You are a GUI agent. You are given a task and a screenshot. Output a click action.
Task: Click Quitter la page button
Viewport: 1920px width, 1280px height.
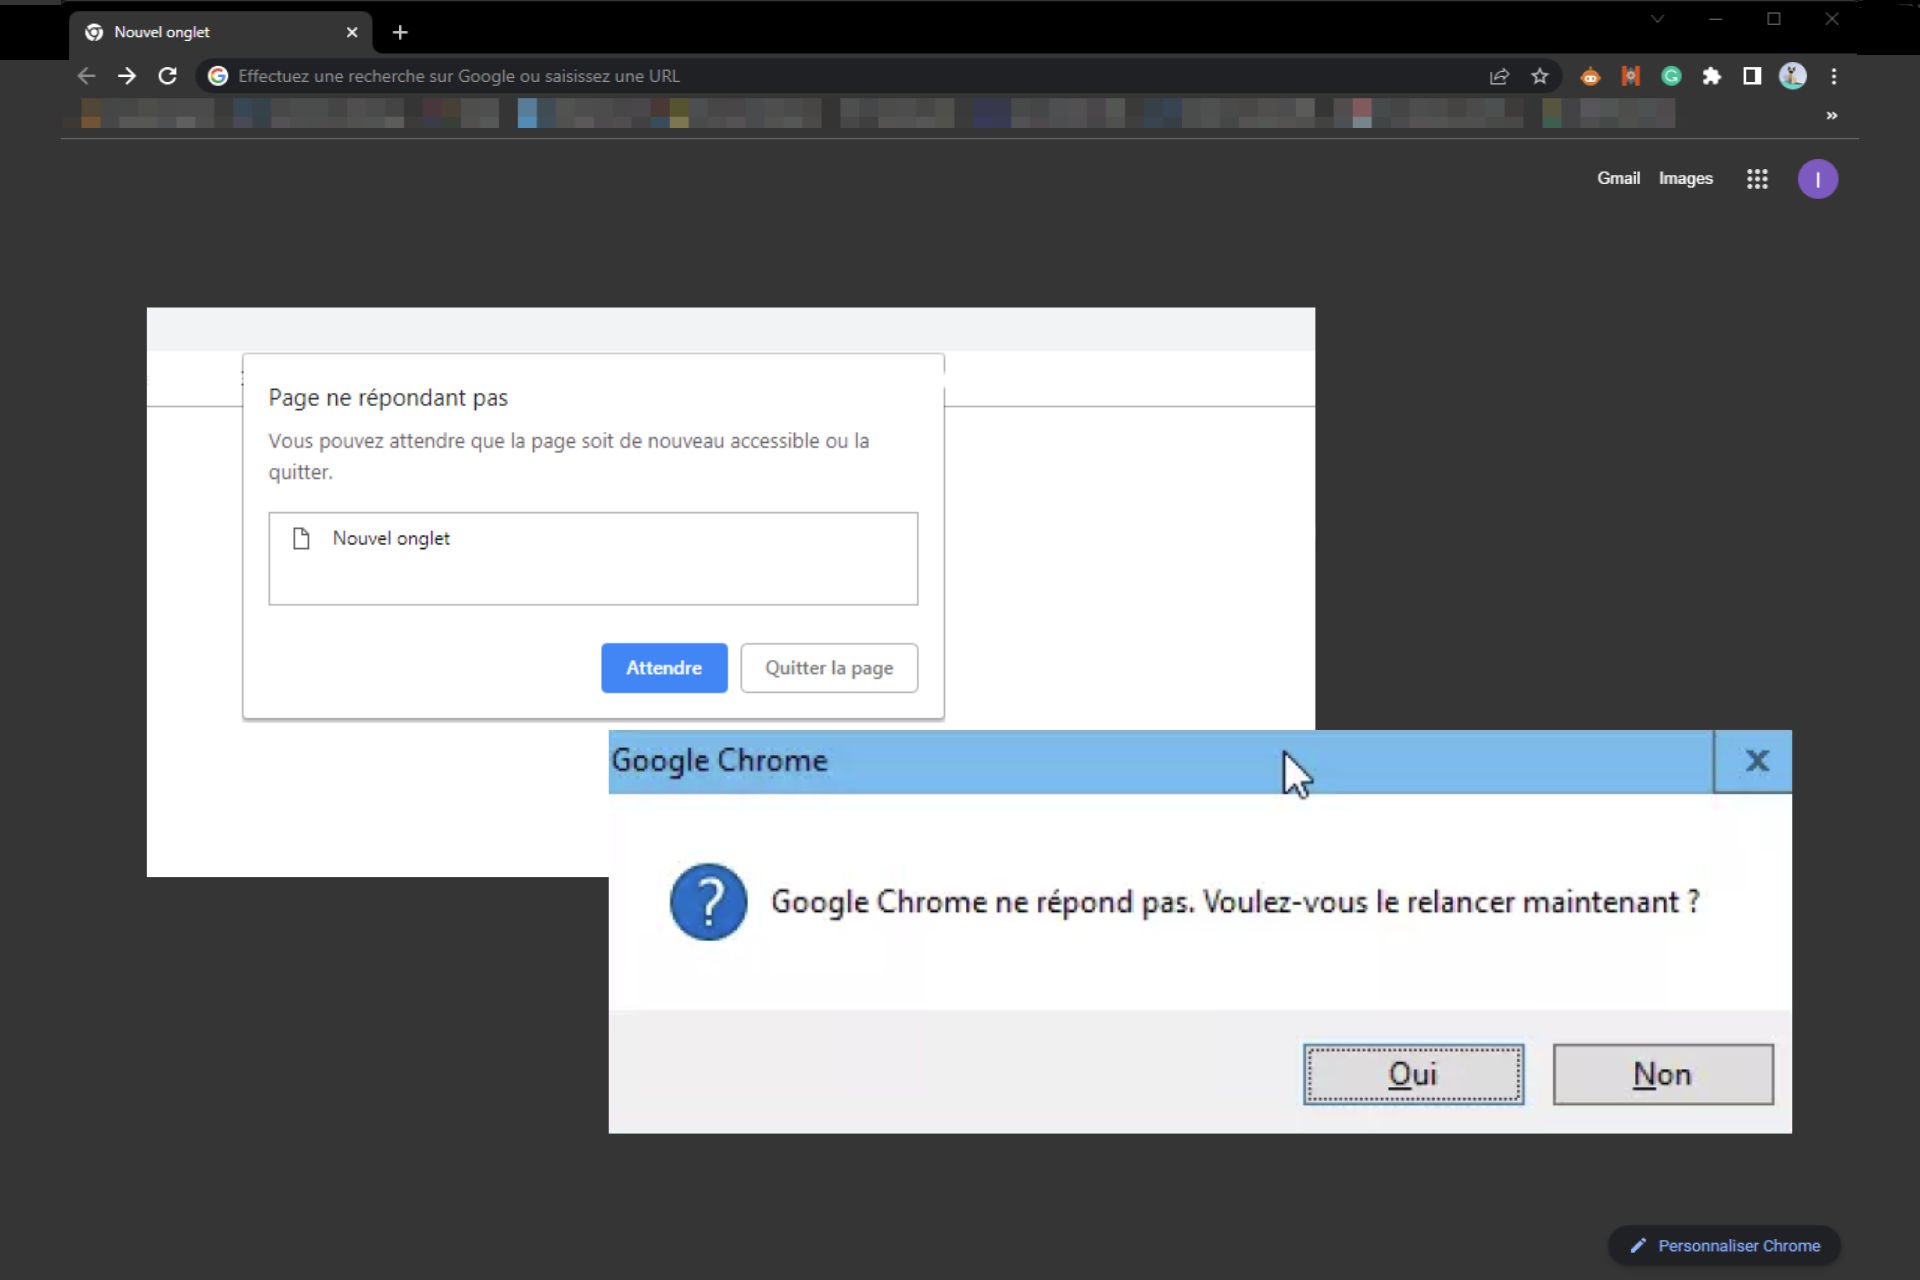tap(829, 668)
